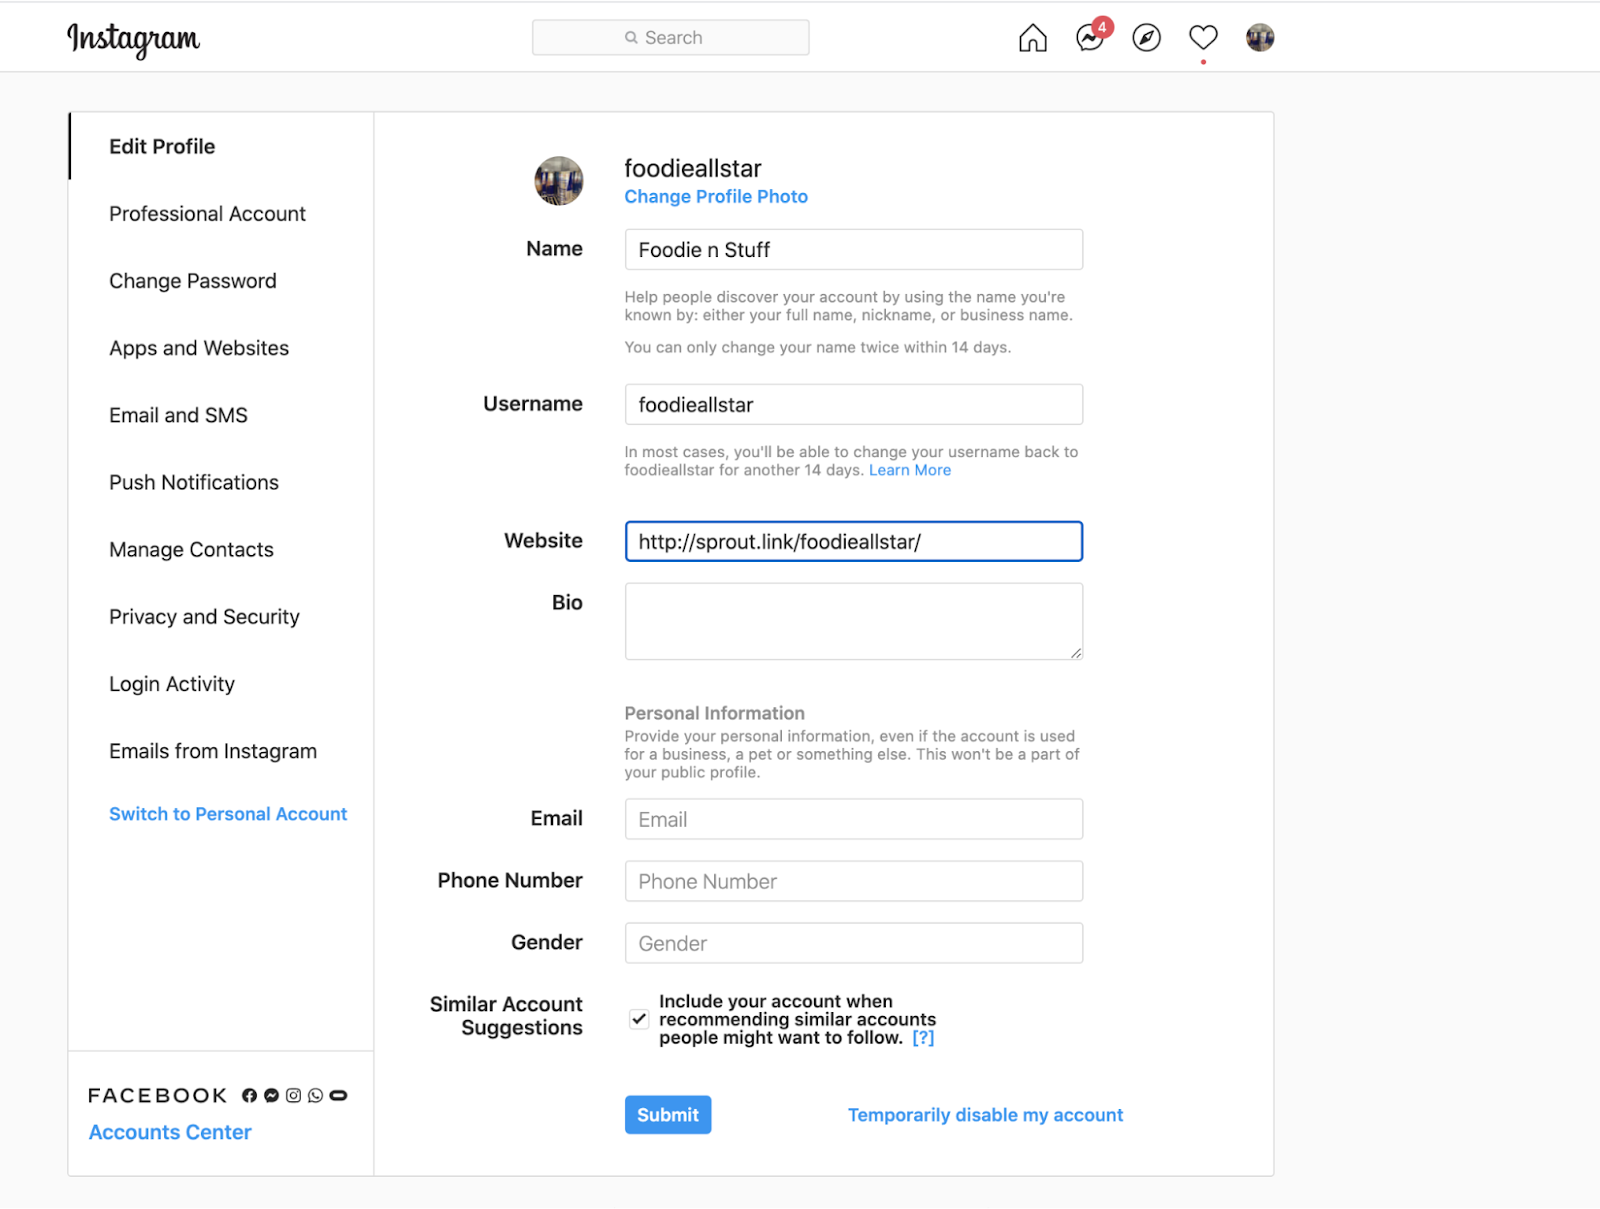Image resolution: width=1600 pixels, height=1209 pixels.
Task: Click the foodieallstar username heading
Action: pyautogui.click(x=693, y=168)
